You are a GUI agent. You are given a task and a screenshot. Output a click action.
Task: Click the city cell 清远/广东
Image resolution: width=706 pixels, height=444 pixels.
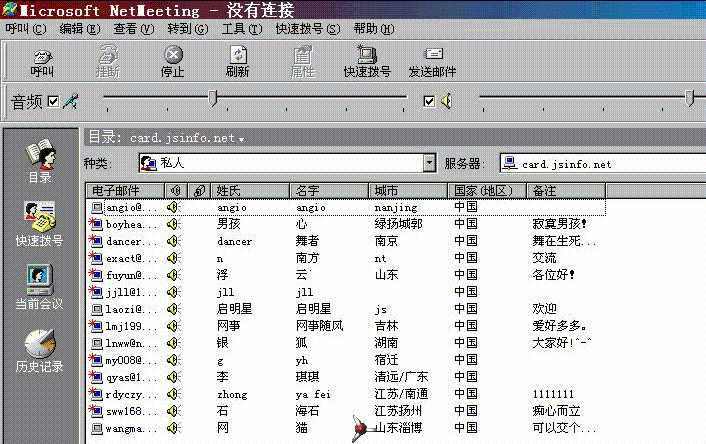(401, 377)
